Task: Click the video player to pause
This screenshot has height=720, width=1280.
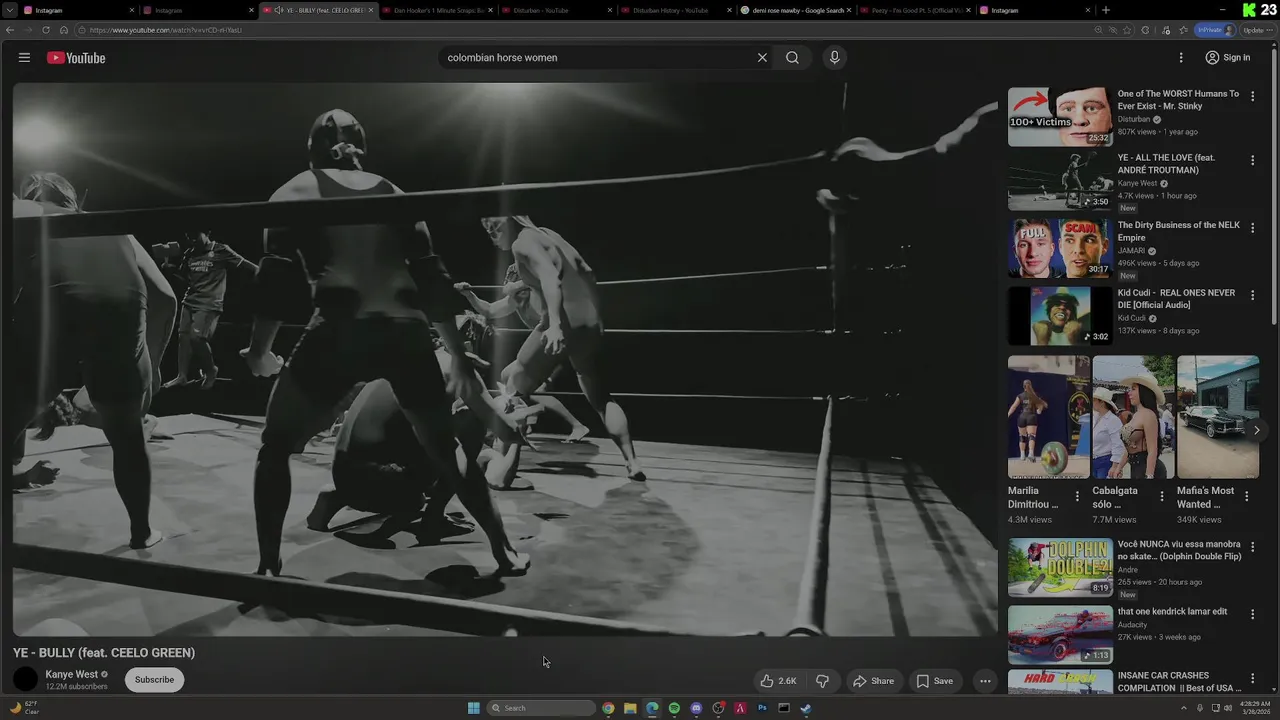Action: pos(505,360)
